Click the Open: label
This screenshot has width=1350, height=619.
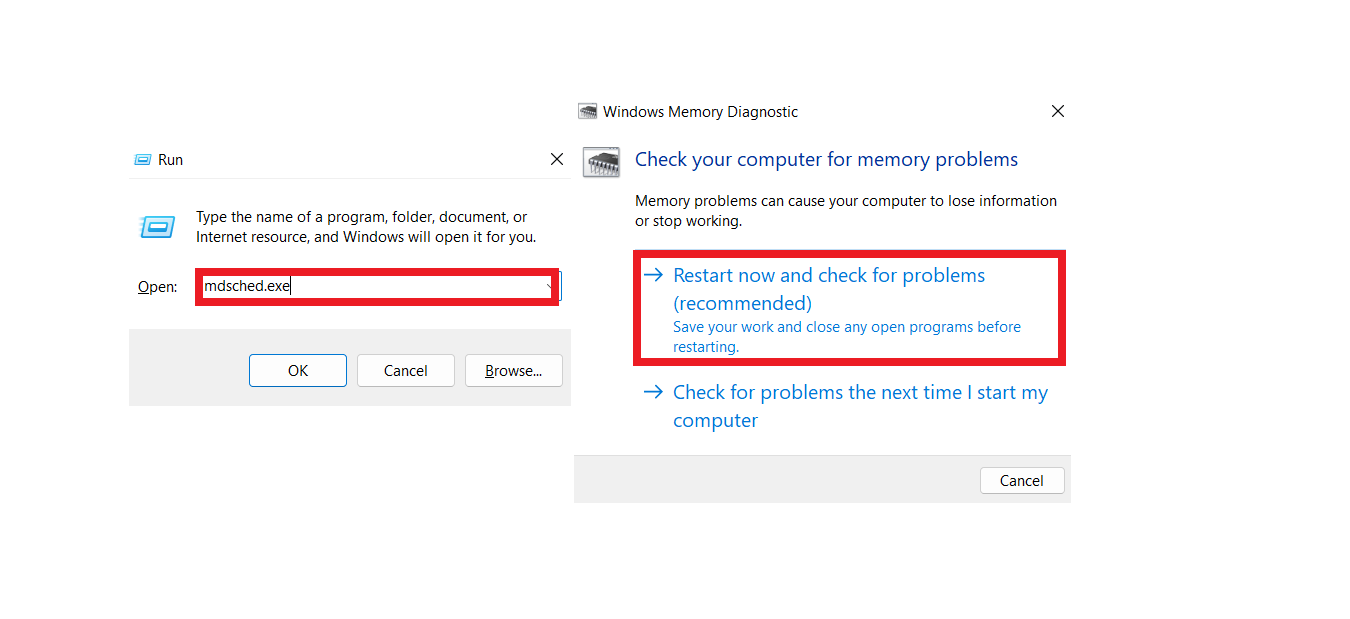pyautogui.click(x=157, y=287)
